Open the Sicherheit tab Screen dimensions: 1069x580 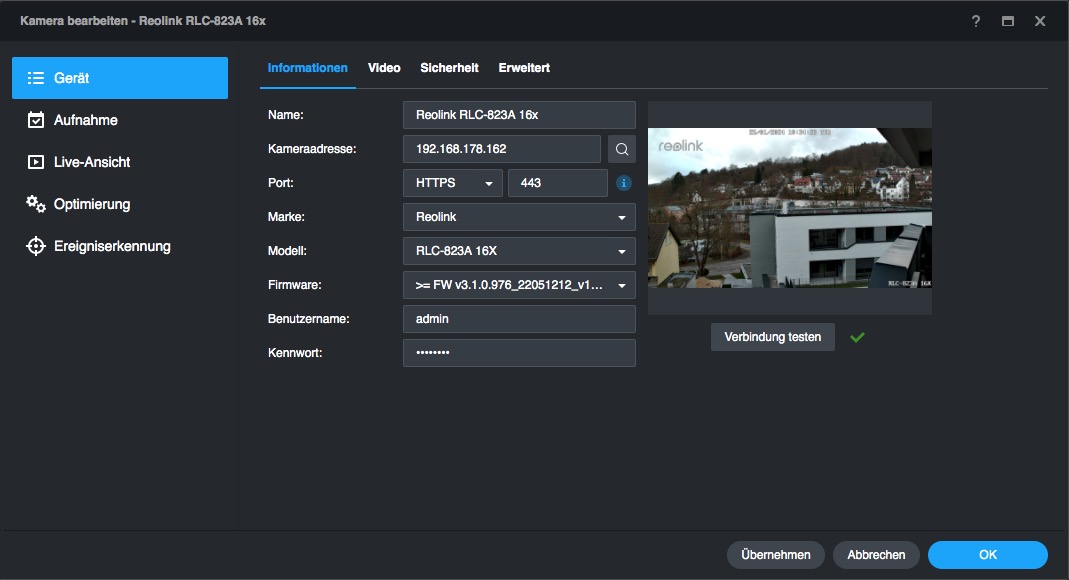449,68
